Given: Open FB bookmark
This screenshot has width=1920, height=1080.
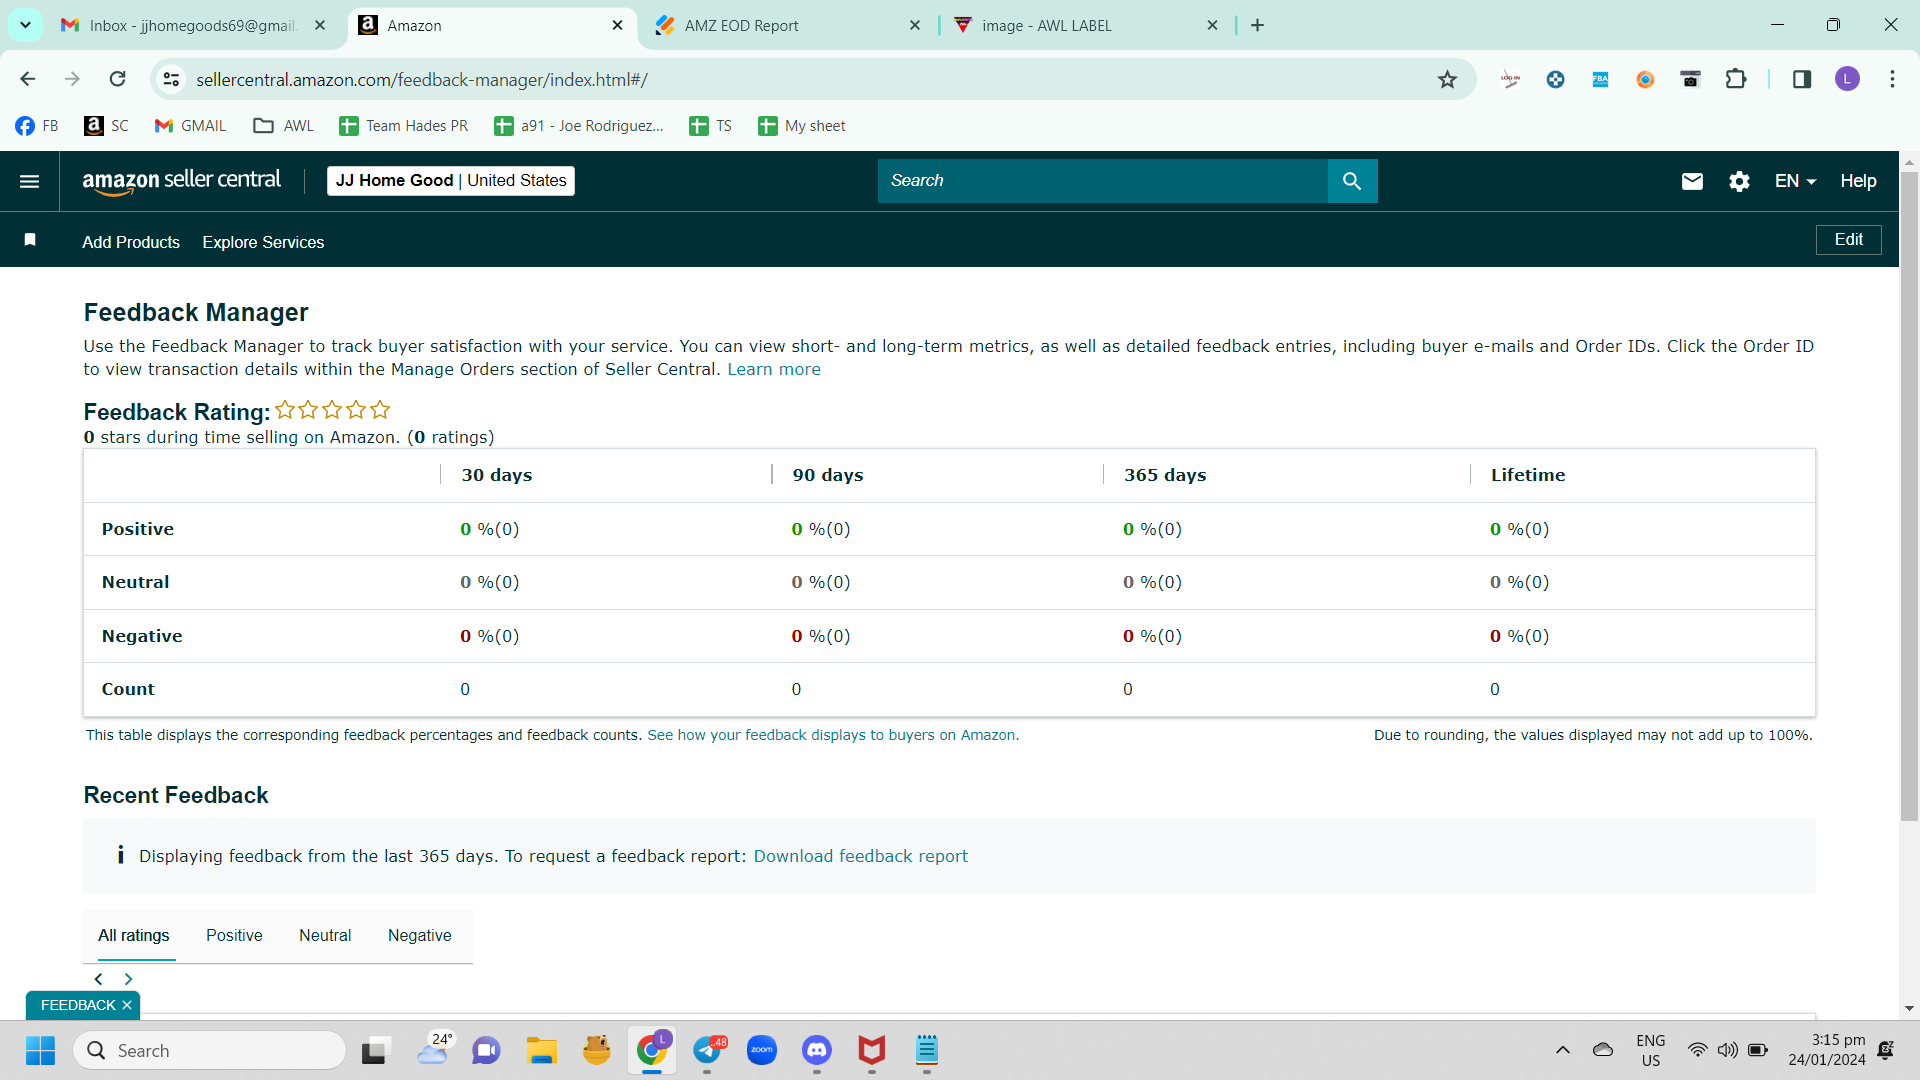Looking at the screenshot, I should (36, 125).
